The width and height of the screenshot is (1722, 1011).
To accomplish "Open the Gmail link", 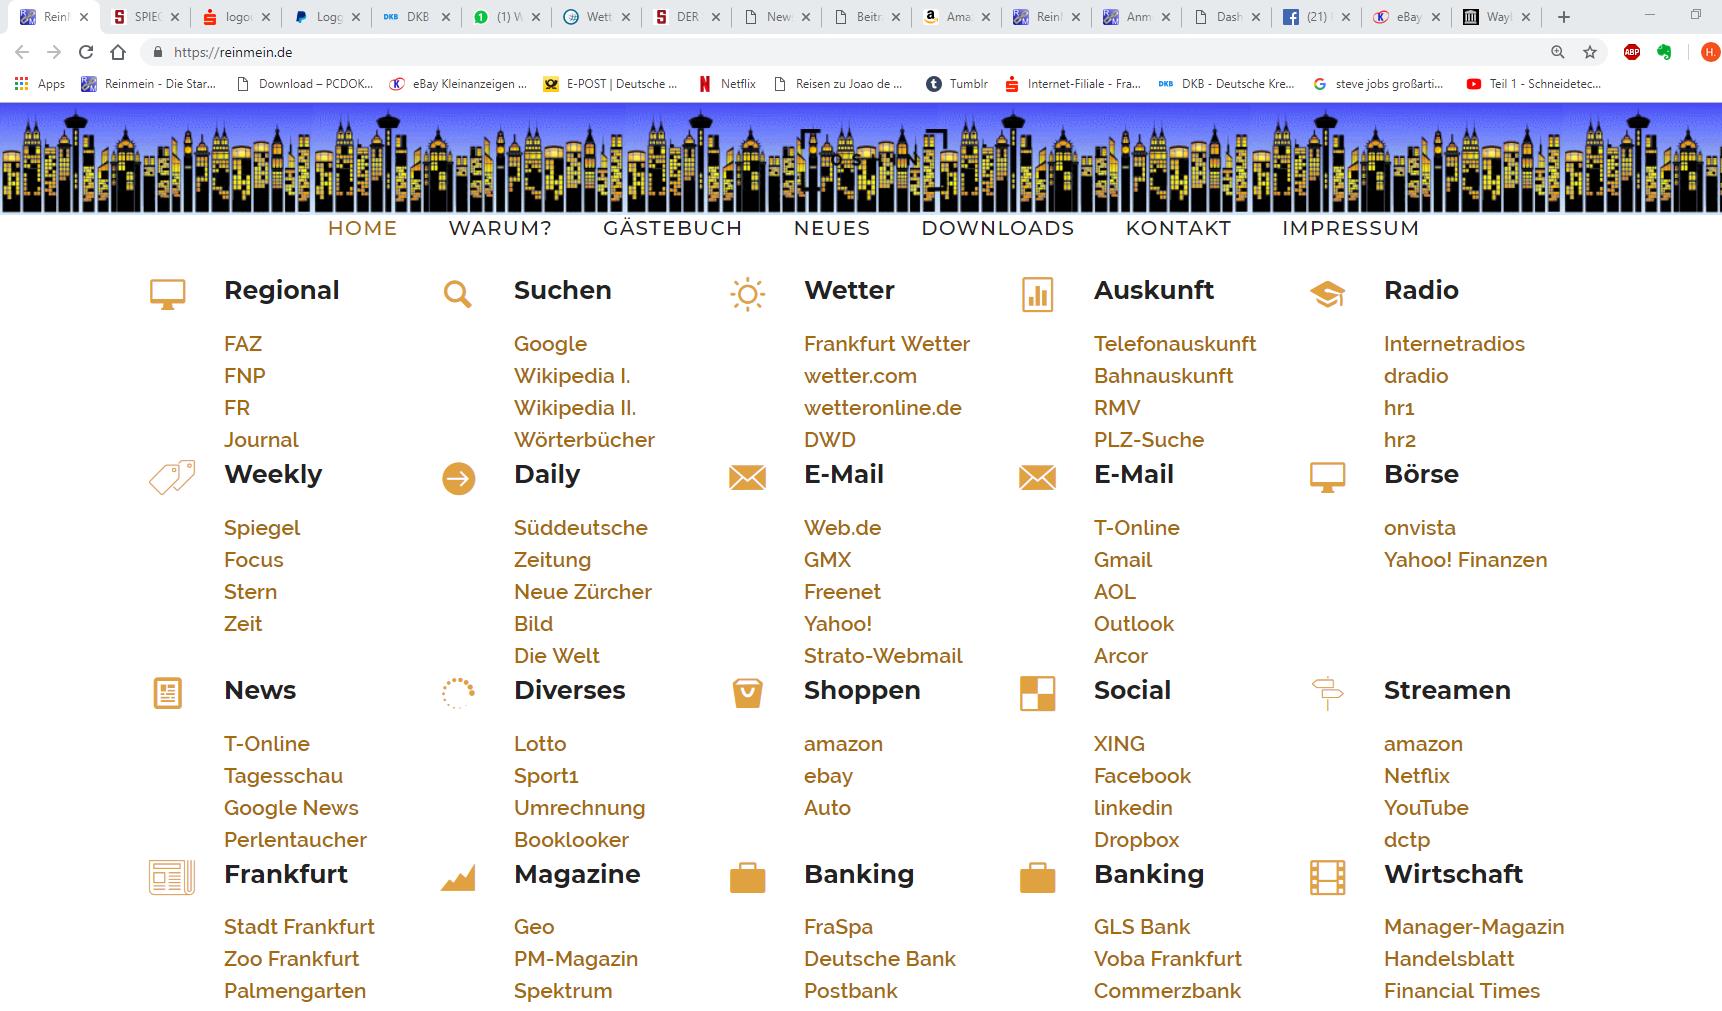I will pyautogui.click(x=1123, y=560).
